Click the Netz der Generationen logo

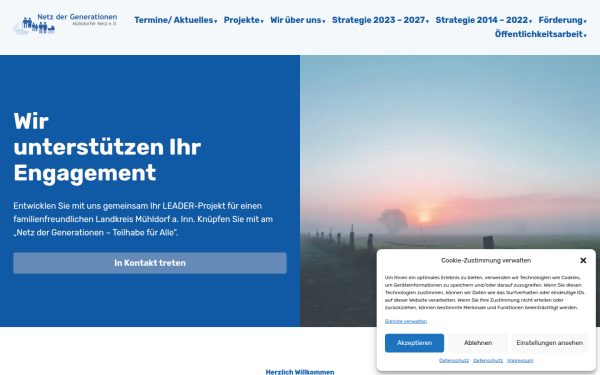tap(65, 24)
